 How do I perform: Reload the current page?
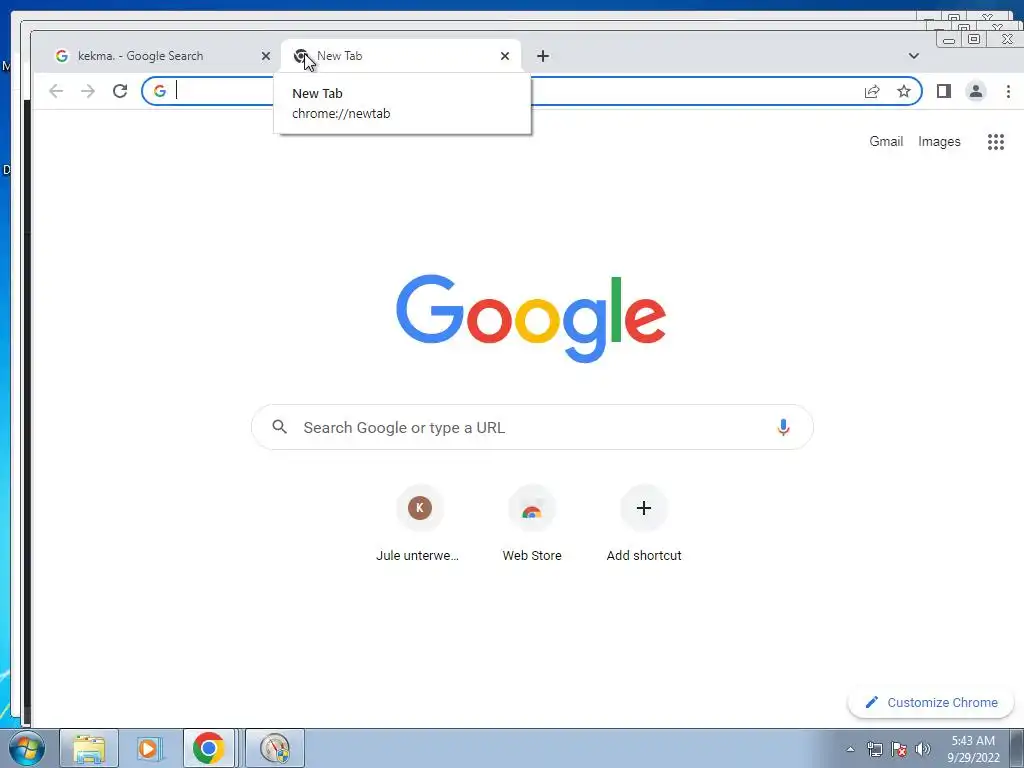pos(120,91)
